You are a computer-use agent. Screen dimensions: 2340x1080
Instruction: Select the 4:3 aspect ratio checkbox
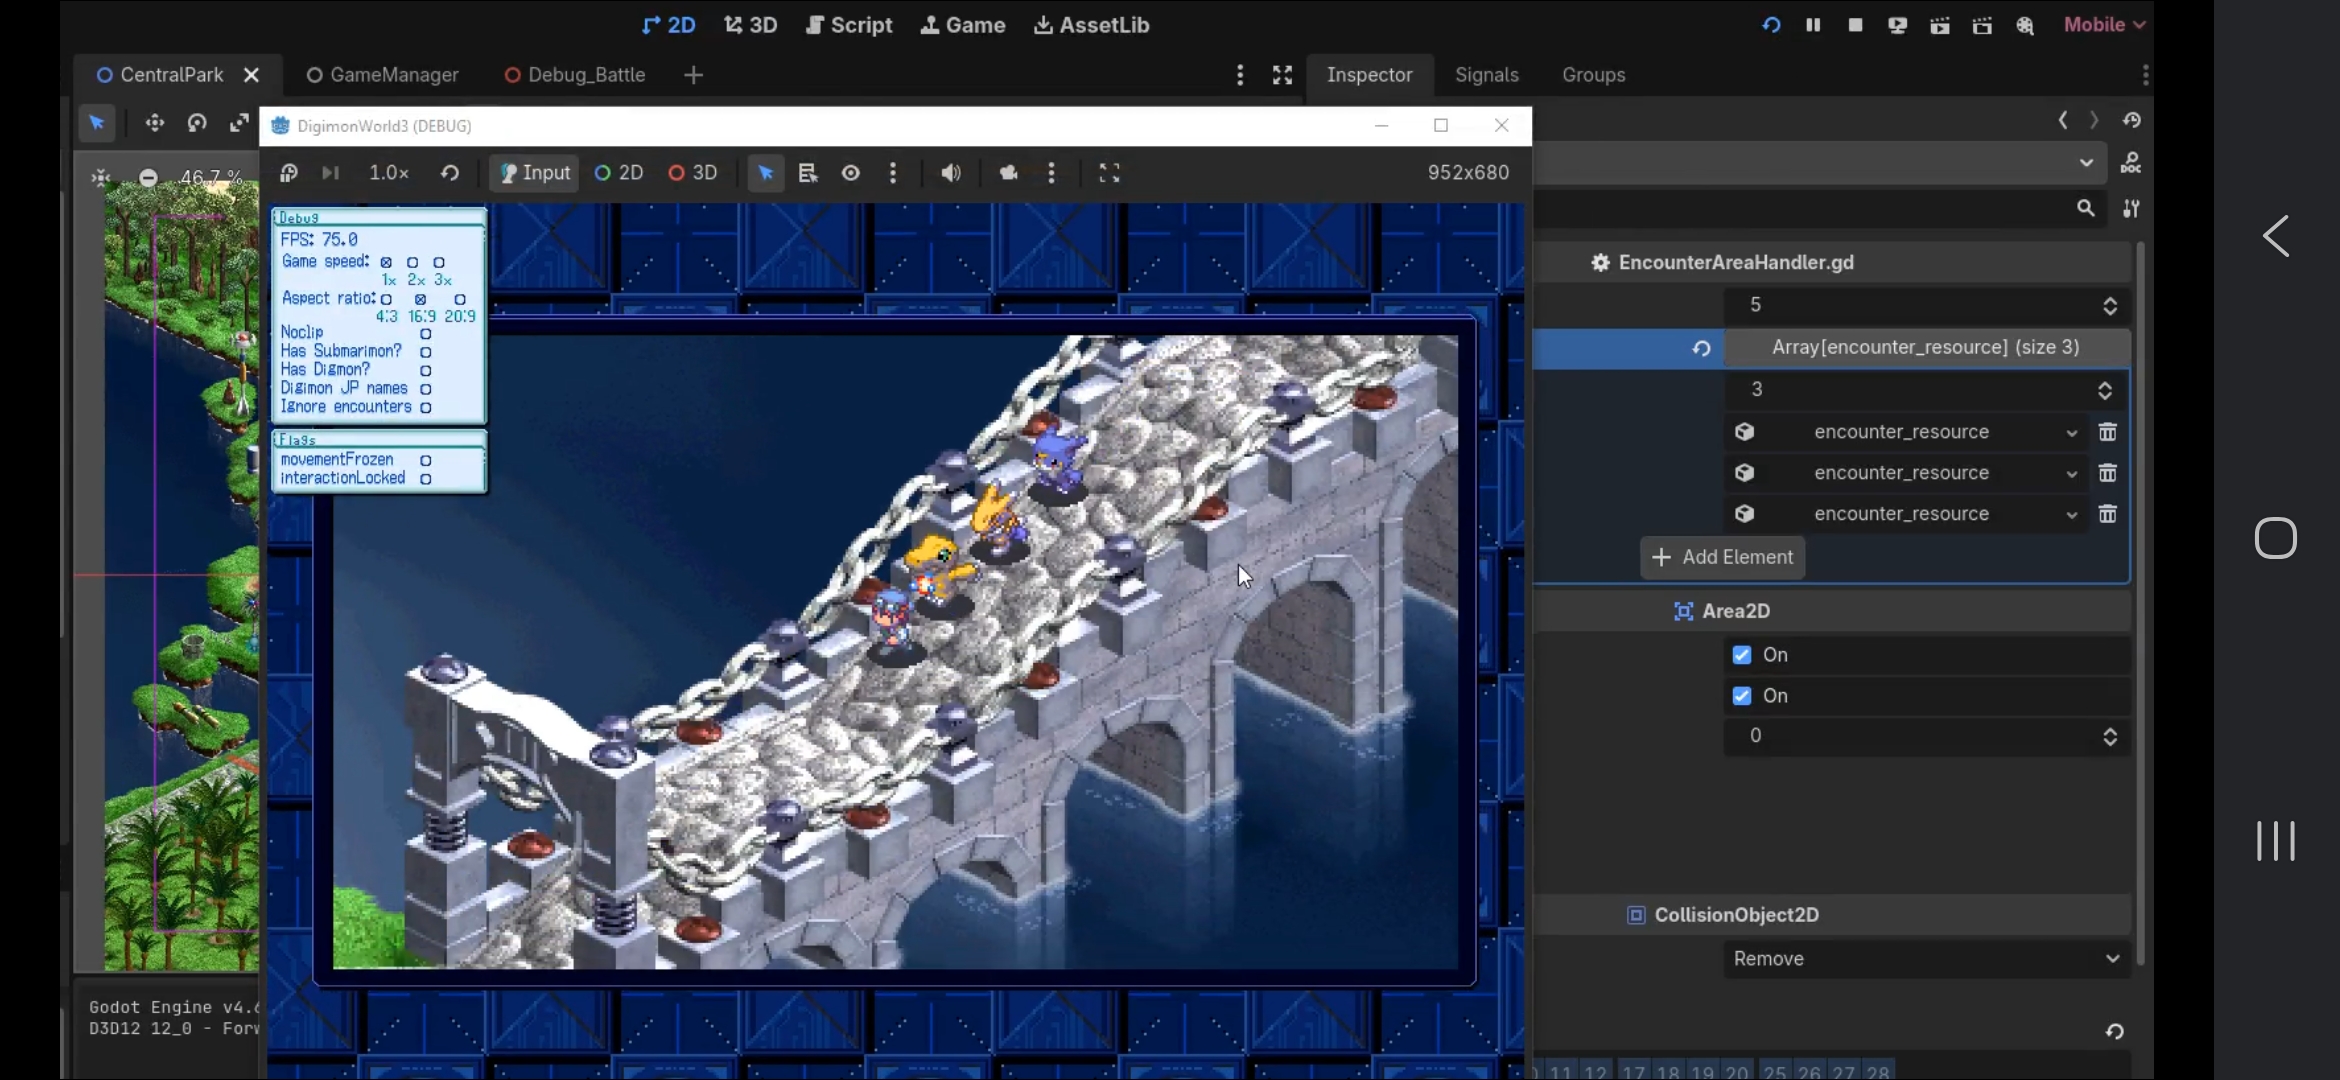click(x=386, y=299)
